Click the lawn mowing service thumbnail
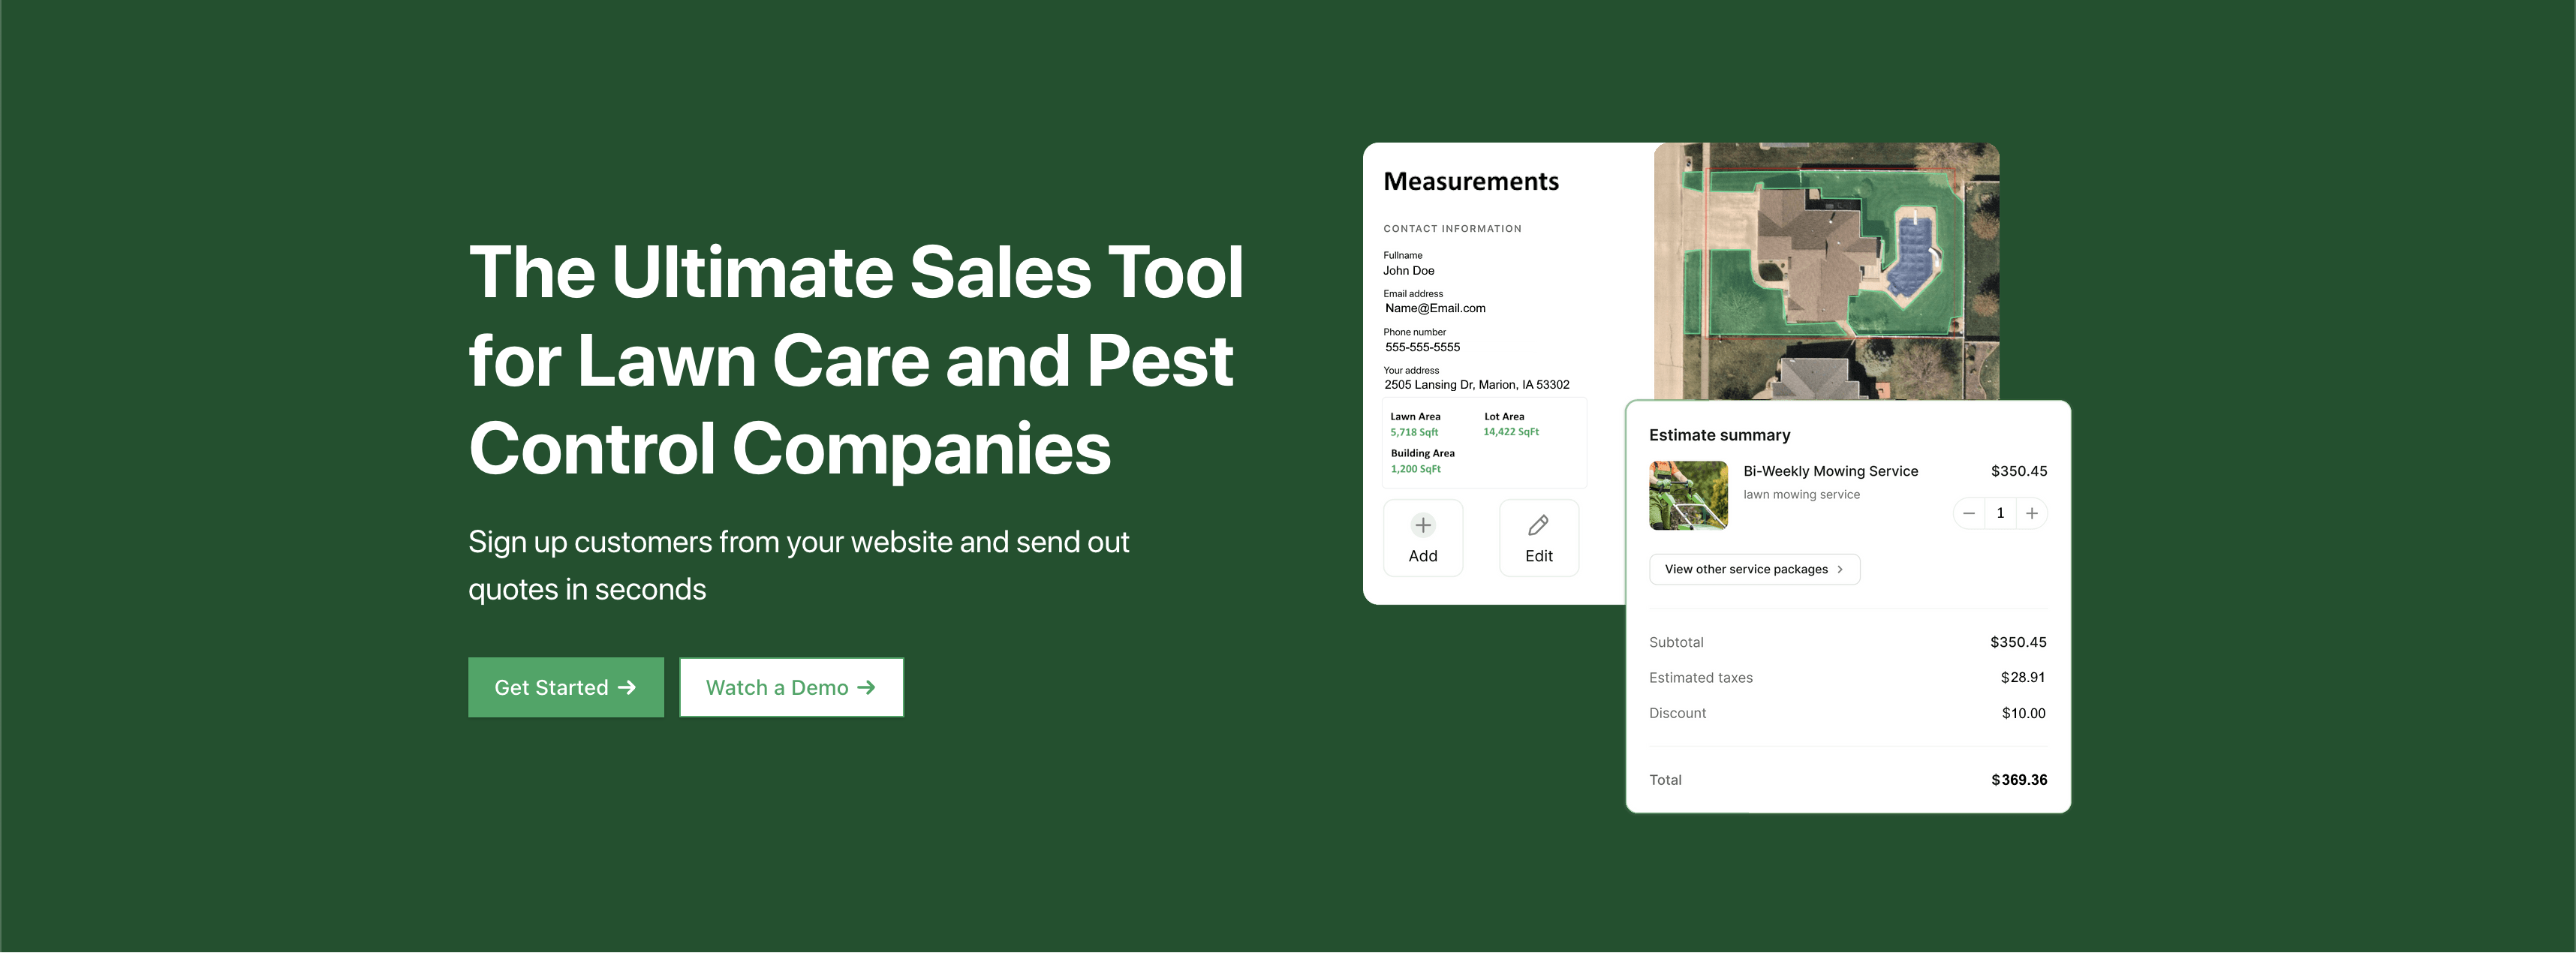 point(1688,495)
